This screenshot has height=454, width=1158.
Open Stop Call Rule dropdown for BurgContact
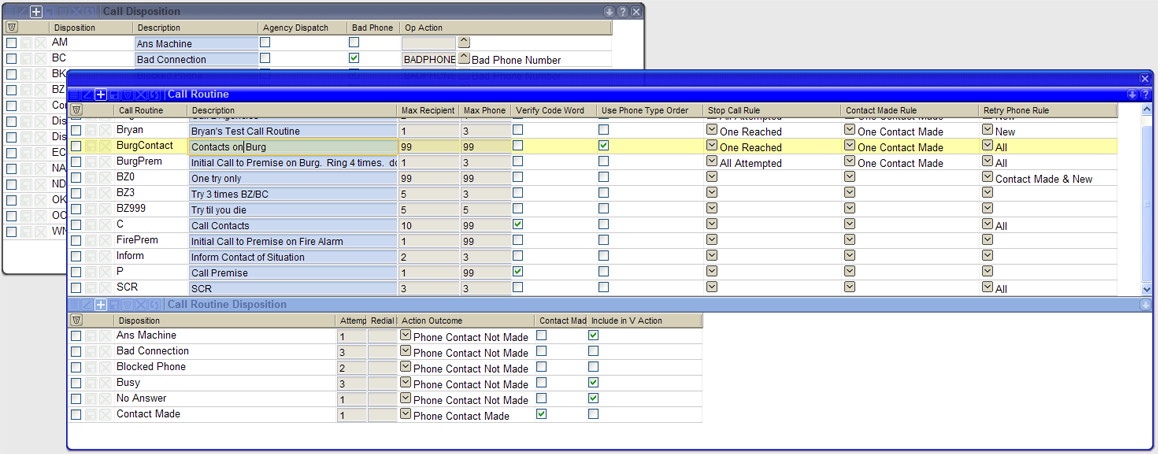point(712,146)
